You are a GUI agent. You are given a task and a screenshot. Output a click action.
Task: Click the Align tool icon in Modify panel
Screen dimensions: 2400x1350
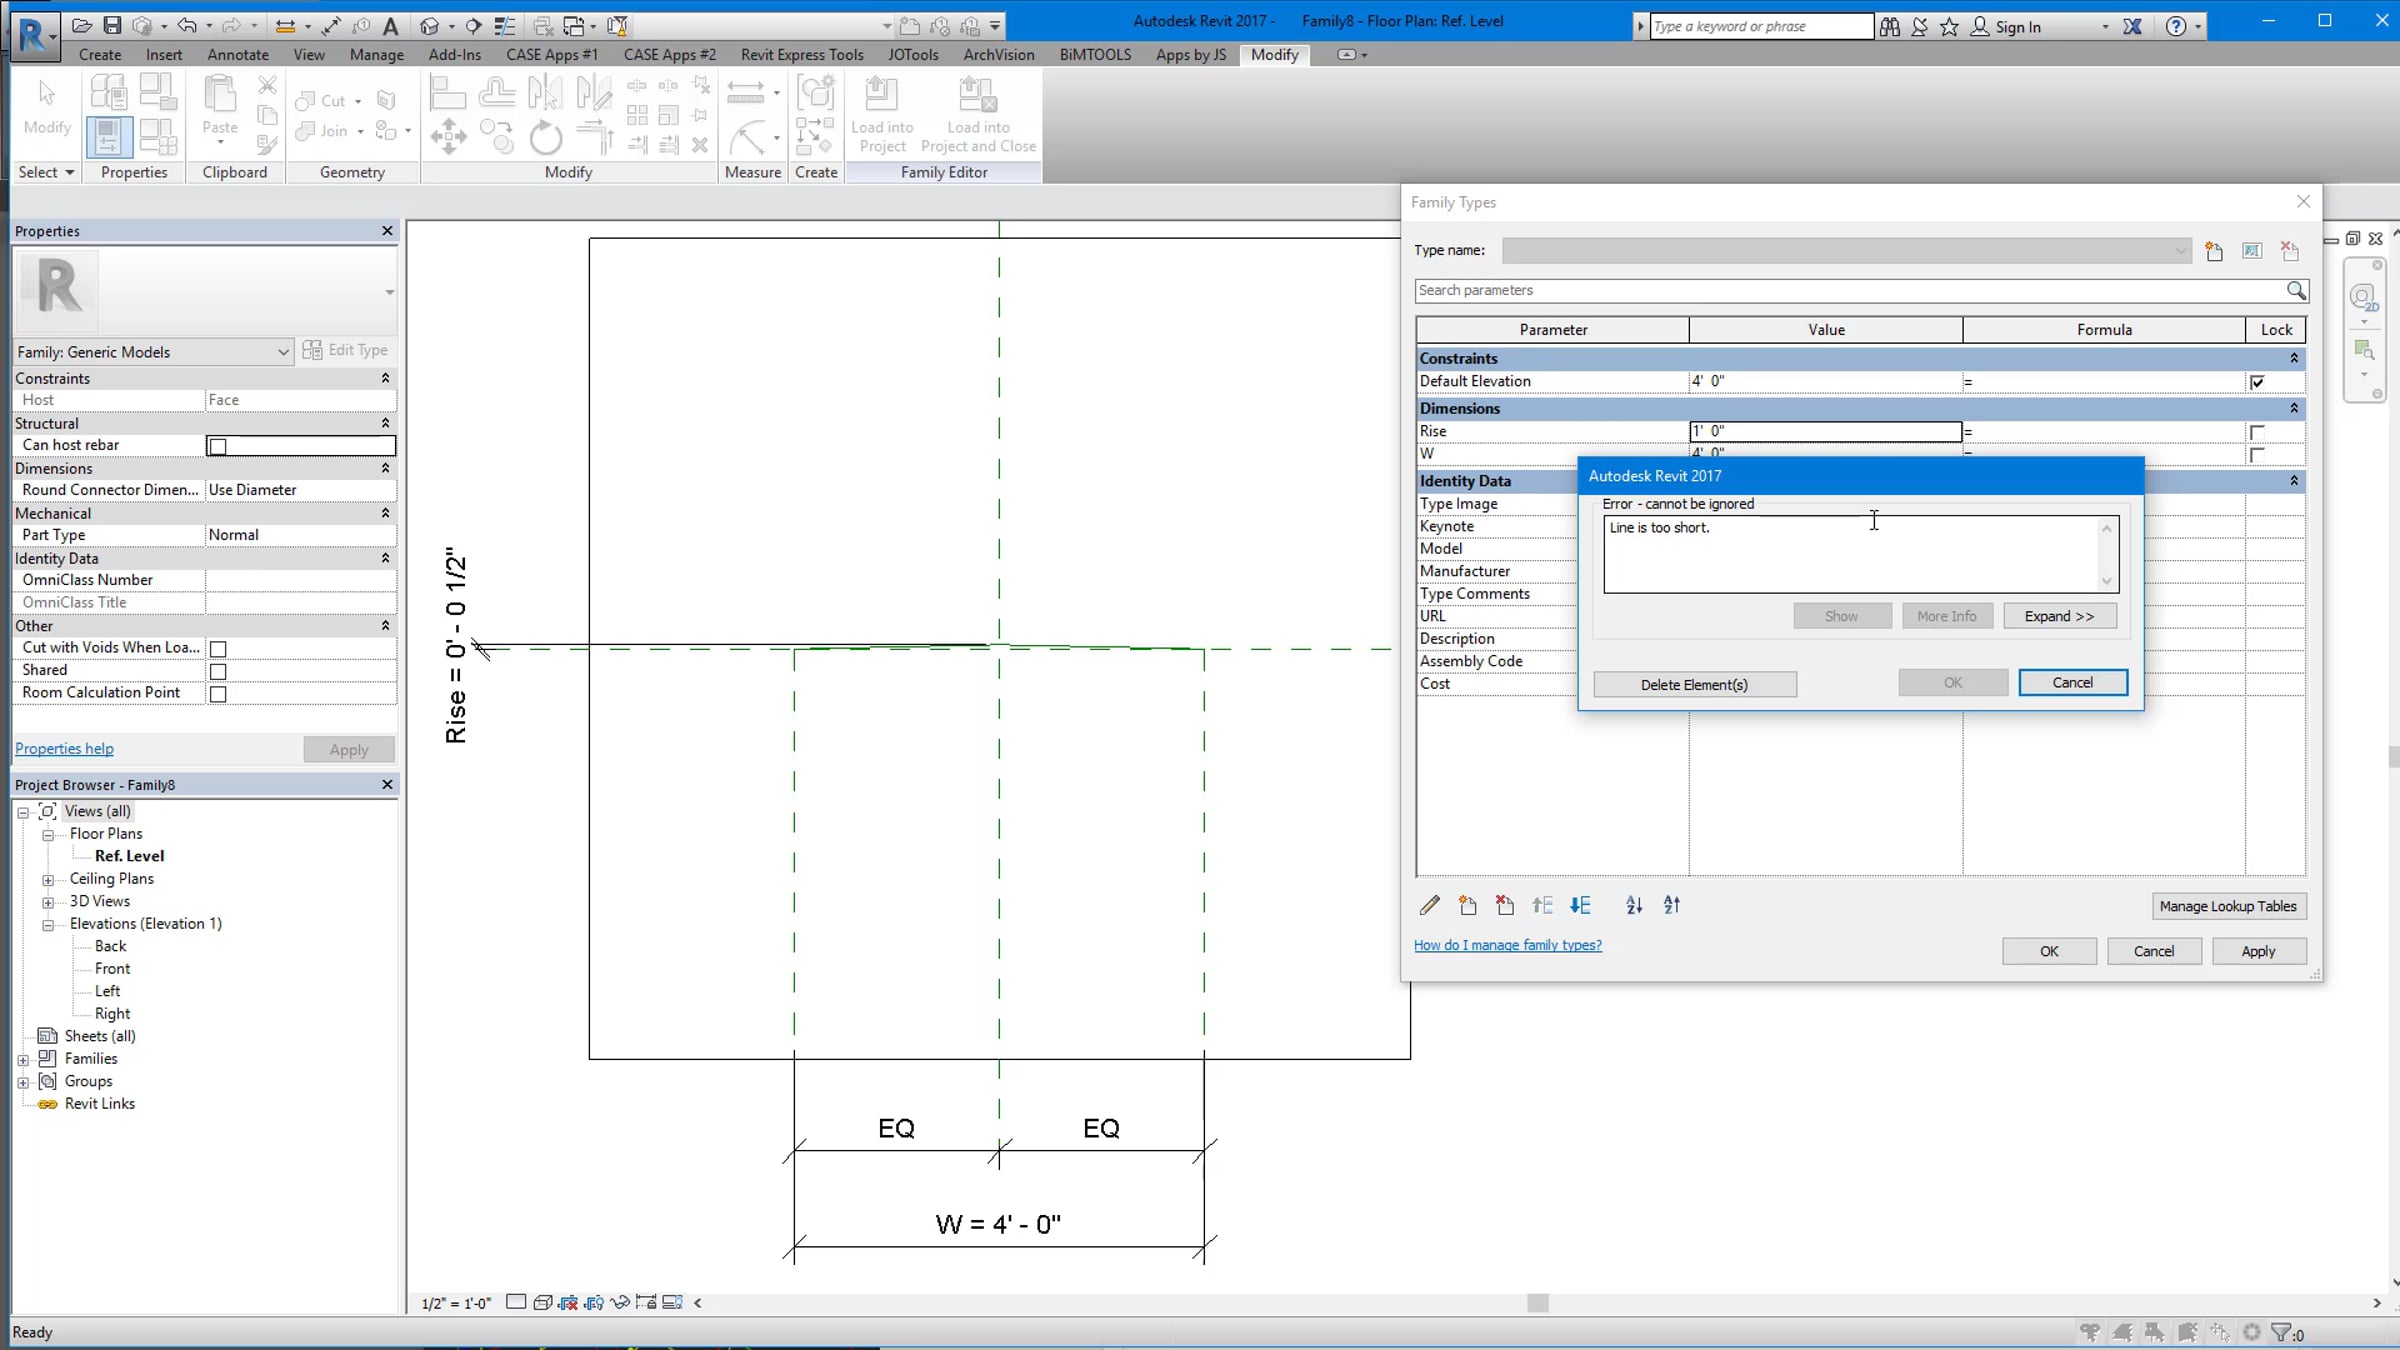pos(447,93)
